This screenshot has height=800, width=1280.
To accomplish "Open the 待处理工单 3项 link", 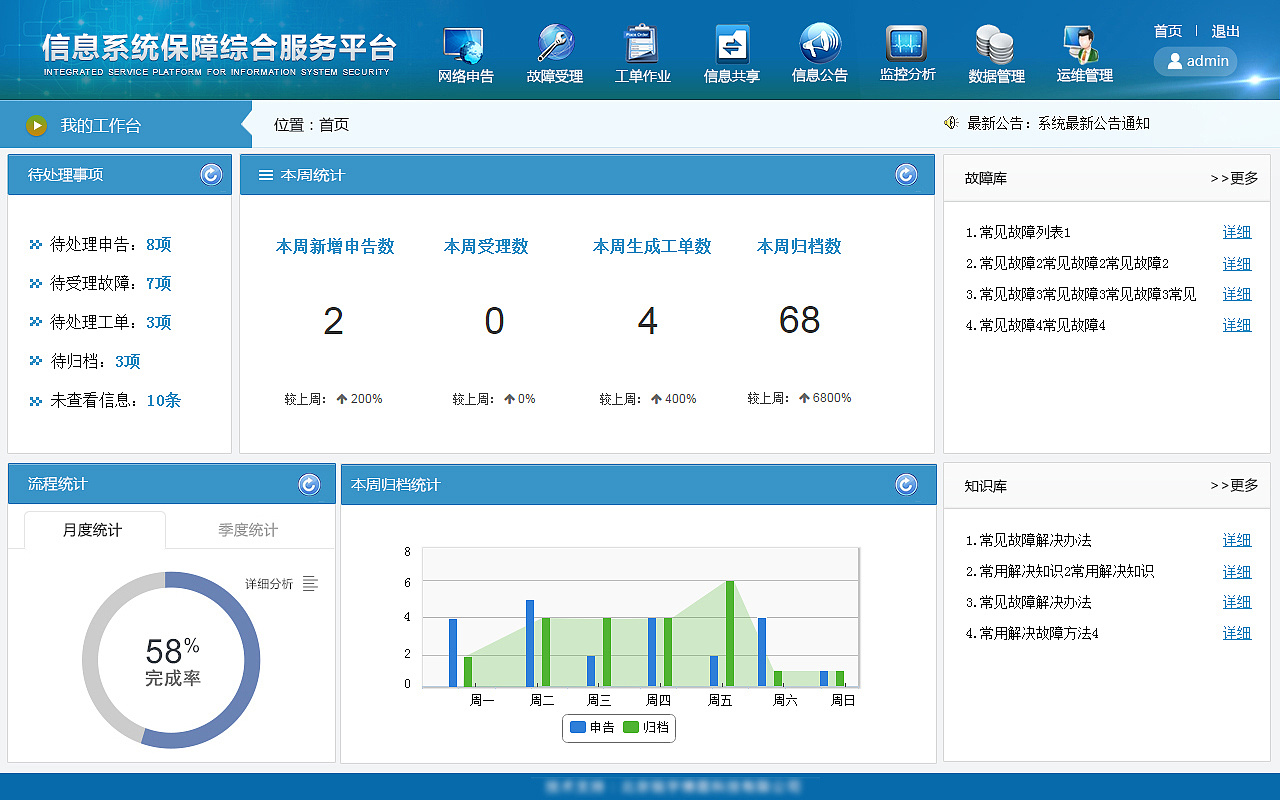I will [x=159, y=322].
